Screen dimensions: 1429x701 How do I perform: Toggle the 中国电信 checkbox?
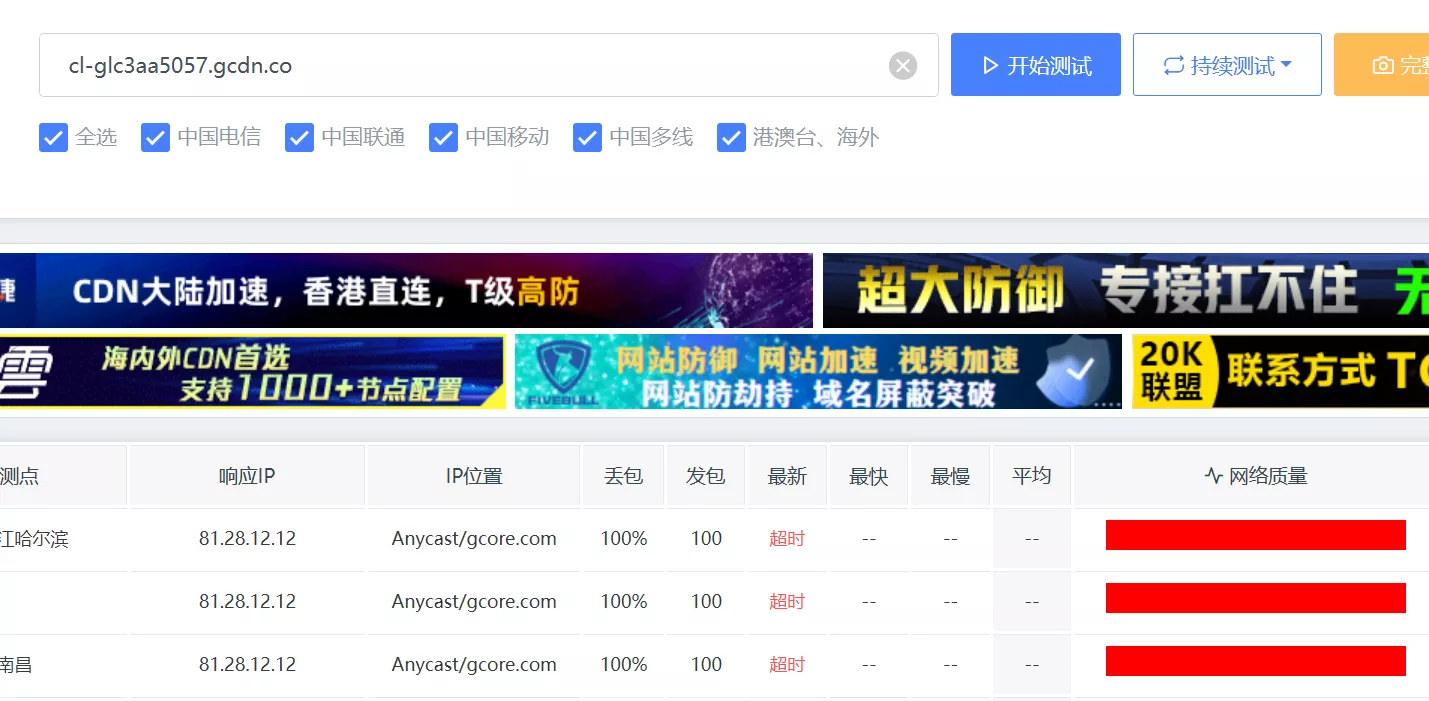click(x=155, y=138)
